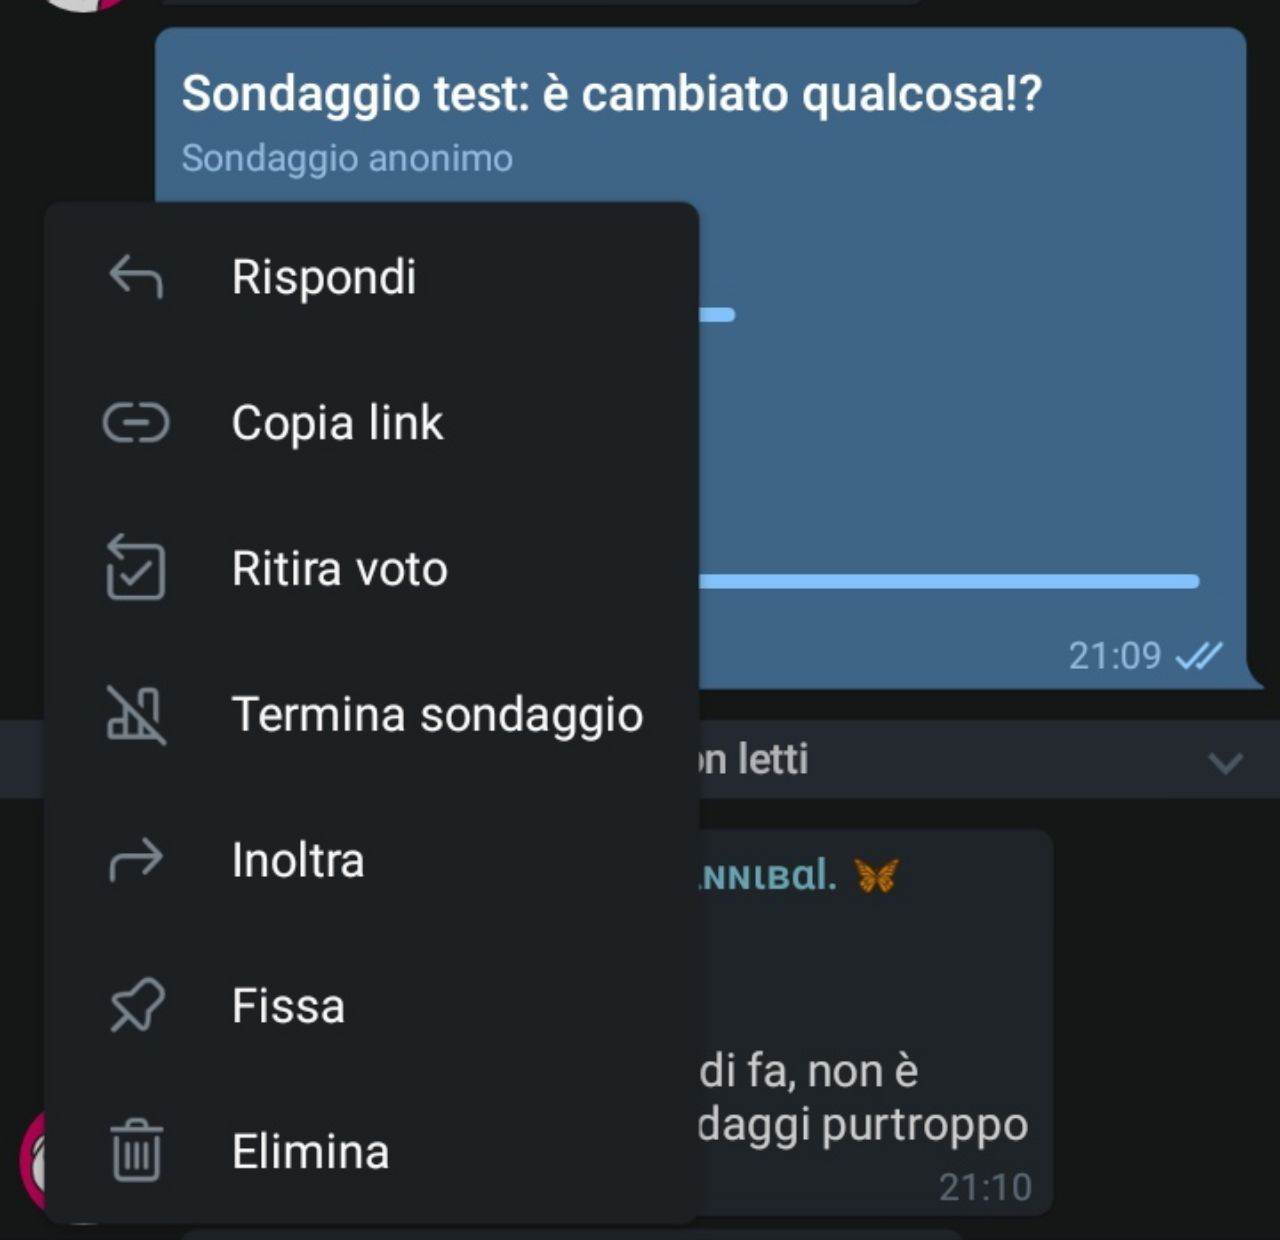The image size is (1280, 1240).
Task: Select Rispondi from the context menu
Action: (372, 277)
